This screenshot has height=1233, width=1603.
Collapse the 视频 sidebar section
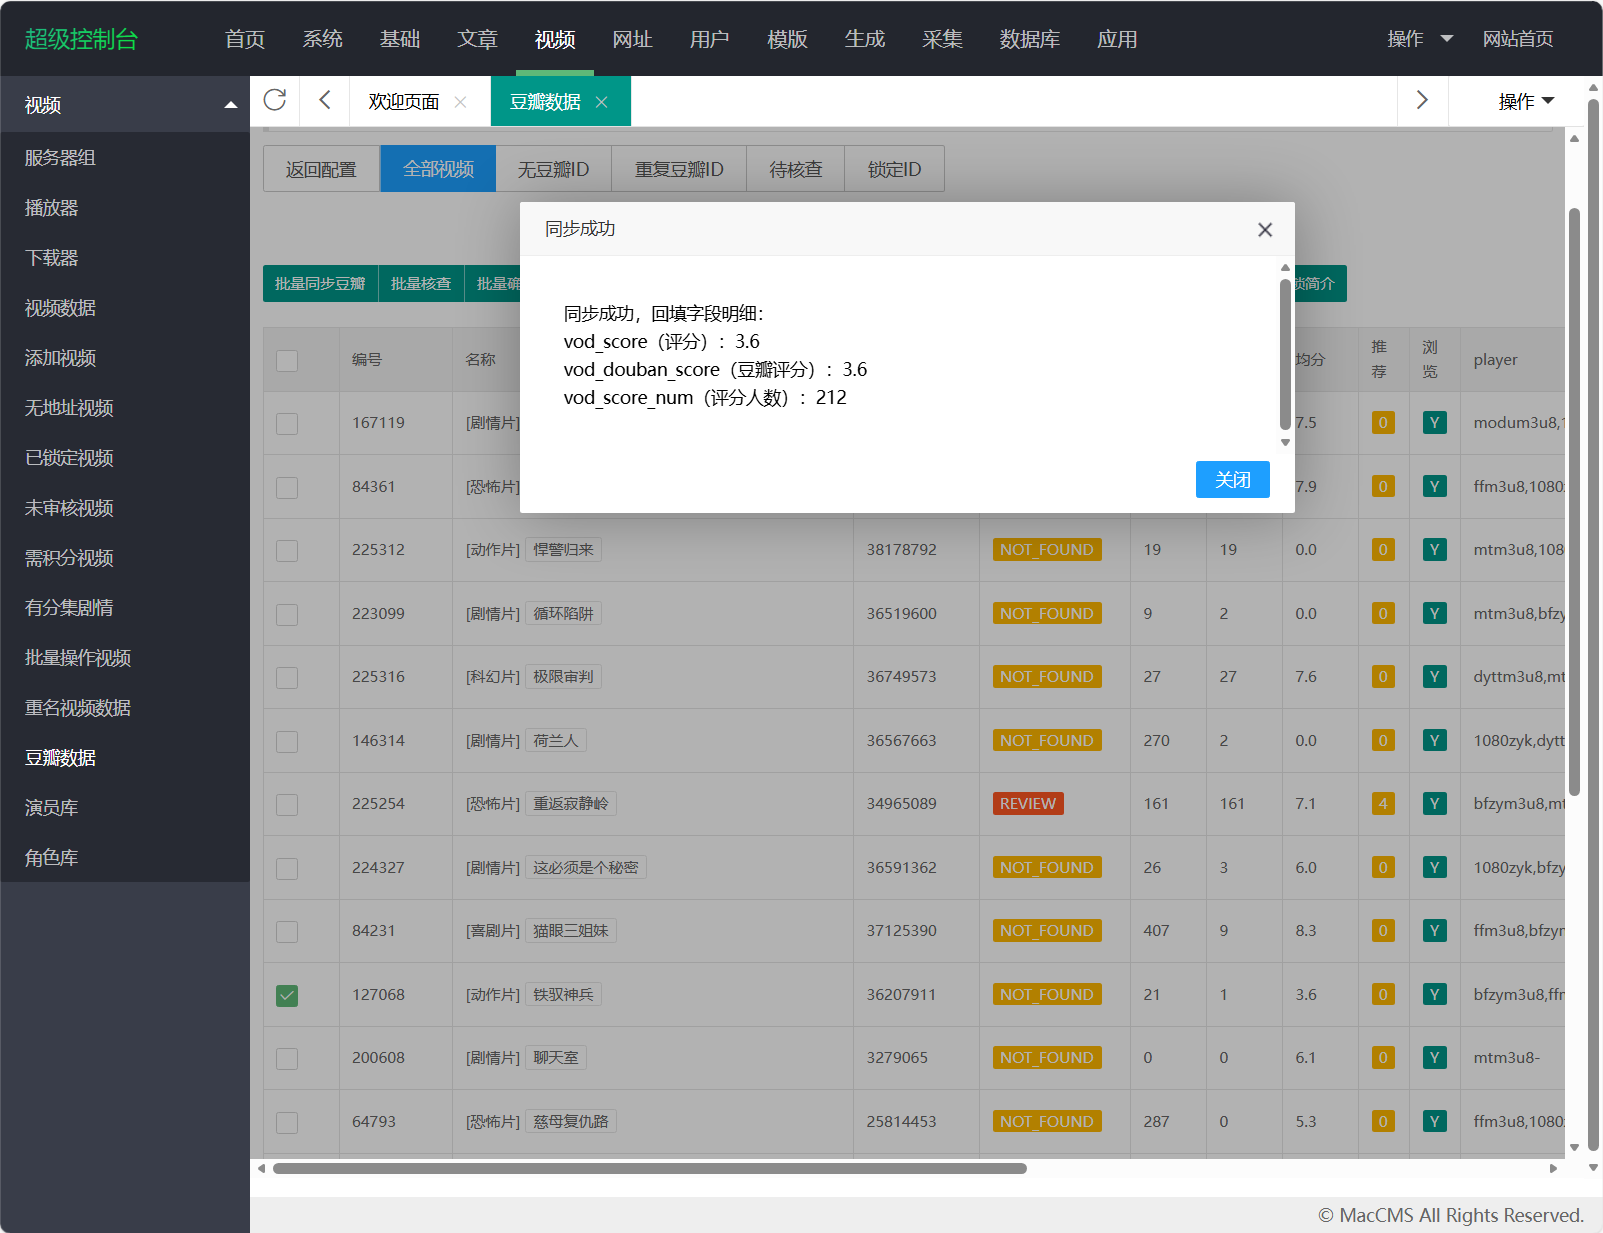tap(231, 105)
